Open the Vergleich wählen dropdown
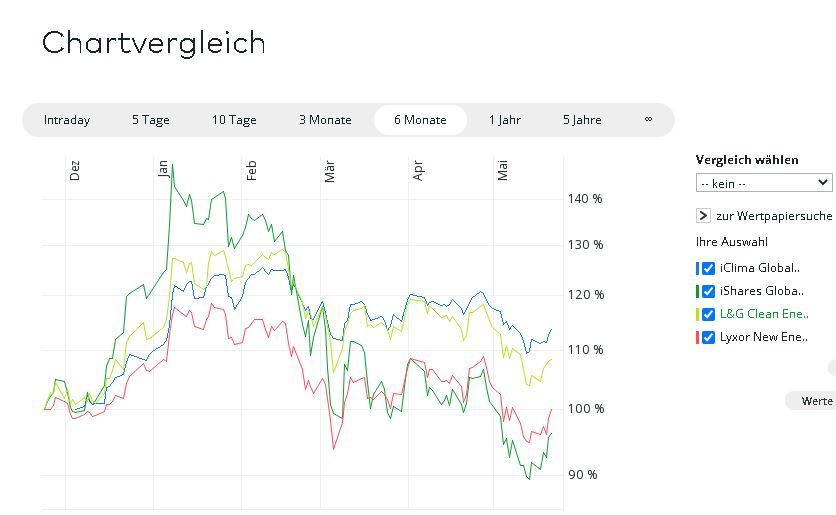Screen dimensions: 836x515 point(764,183)
